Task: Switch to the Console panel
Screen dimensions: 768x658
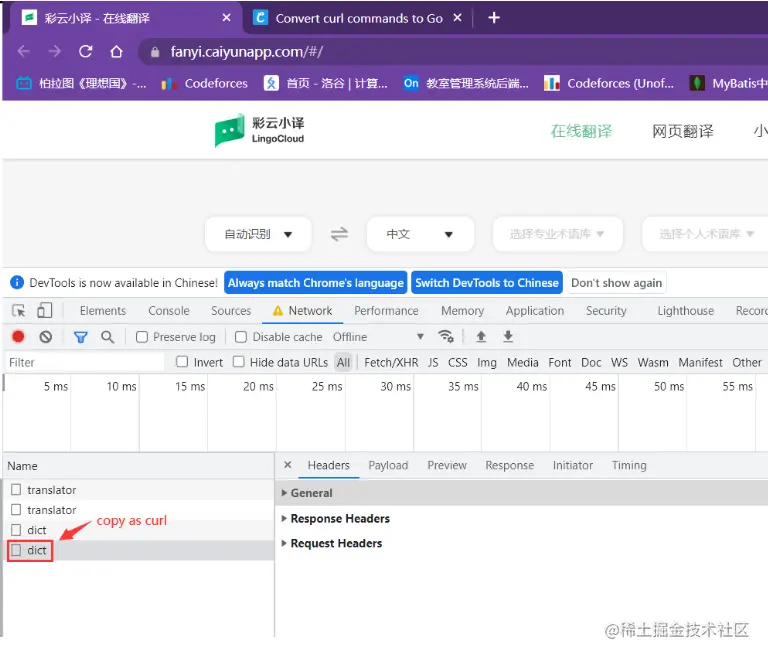Action: (x=168, y=311)
